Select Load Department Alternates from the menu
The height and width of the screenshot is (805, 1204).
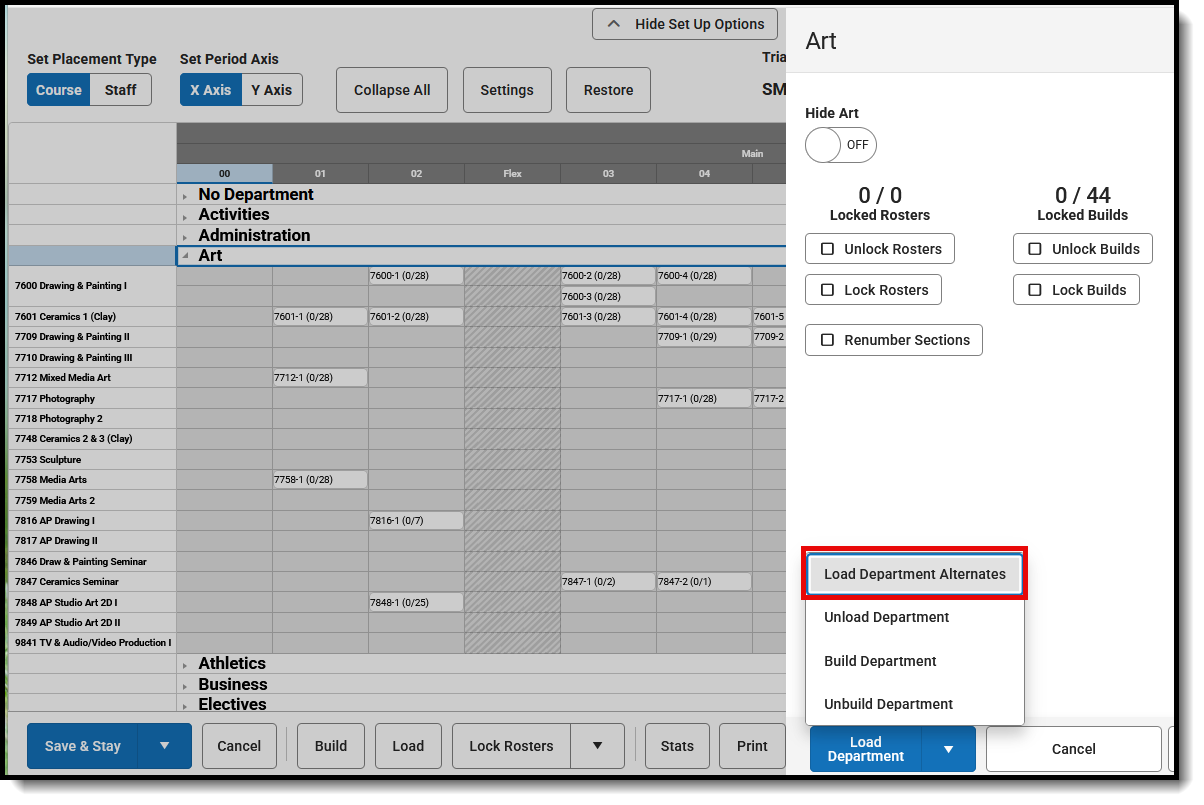pos(914,574)
